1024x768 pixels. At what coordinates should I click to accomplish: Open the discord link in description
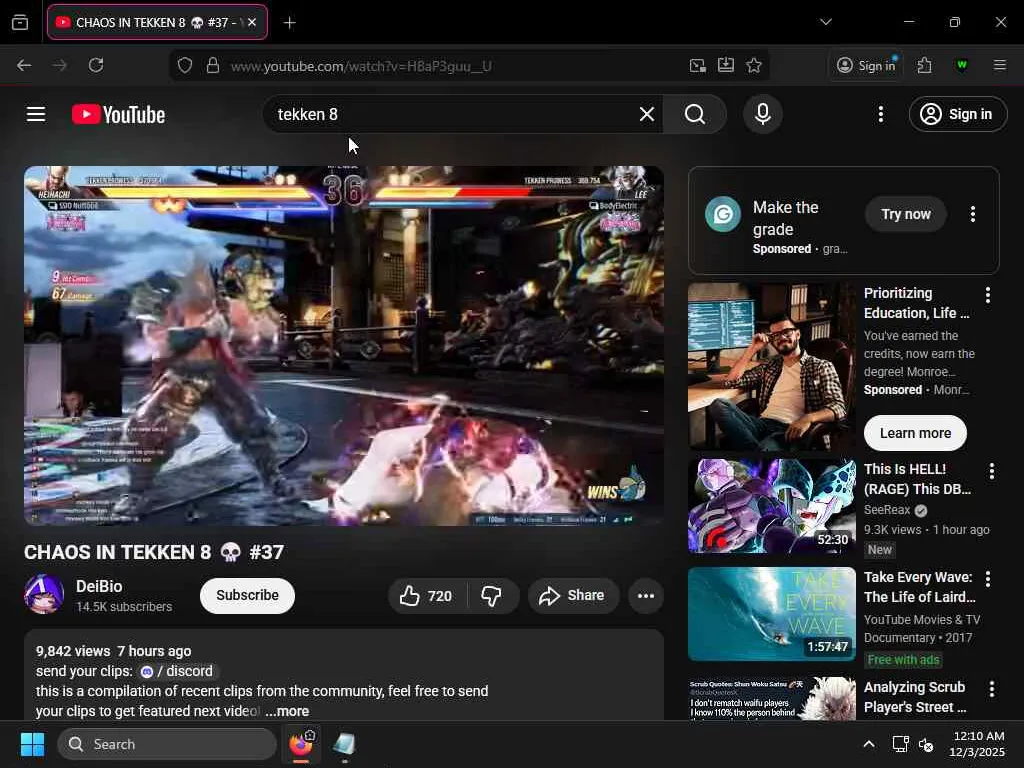(178, 671)
